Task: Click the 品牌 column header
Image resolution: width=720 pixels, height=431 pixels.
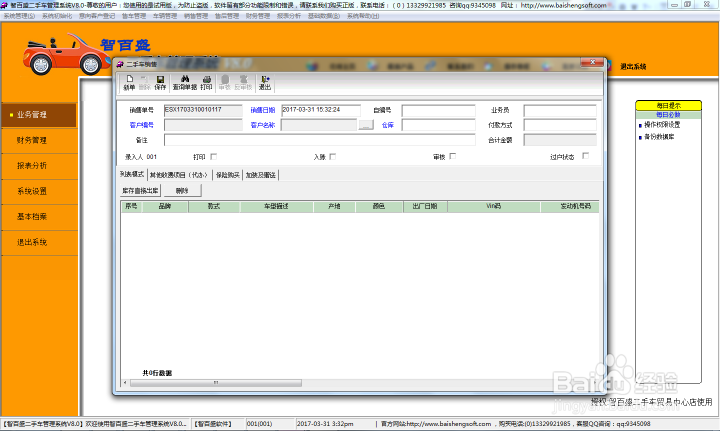Action: click(165, 207)
